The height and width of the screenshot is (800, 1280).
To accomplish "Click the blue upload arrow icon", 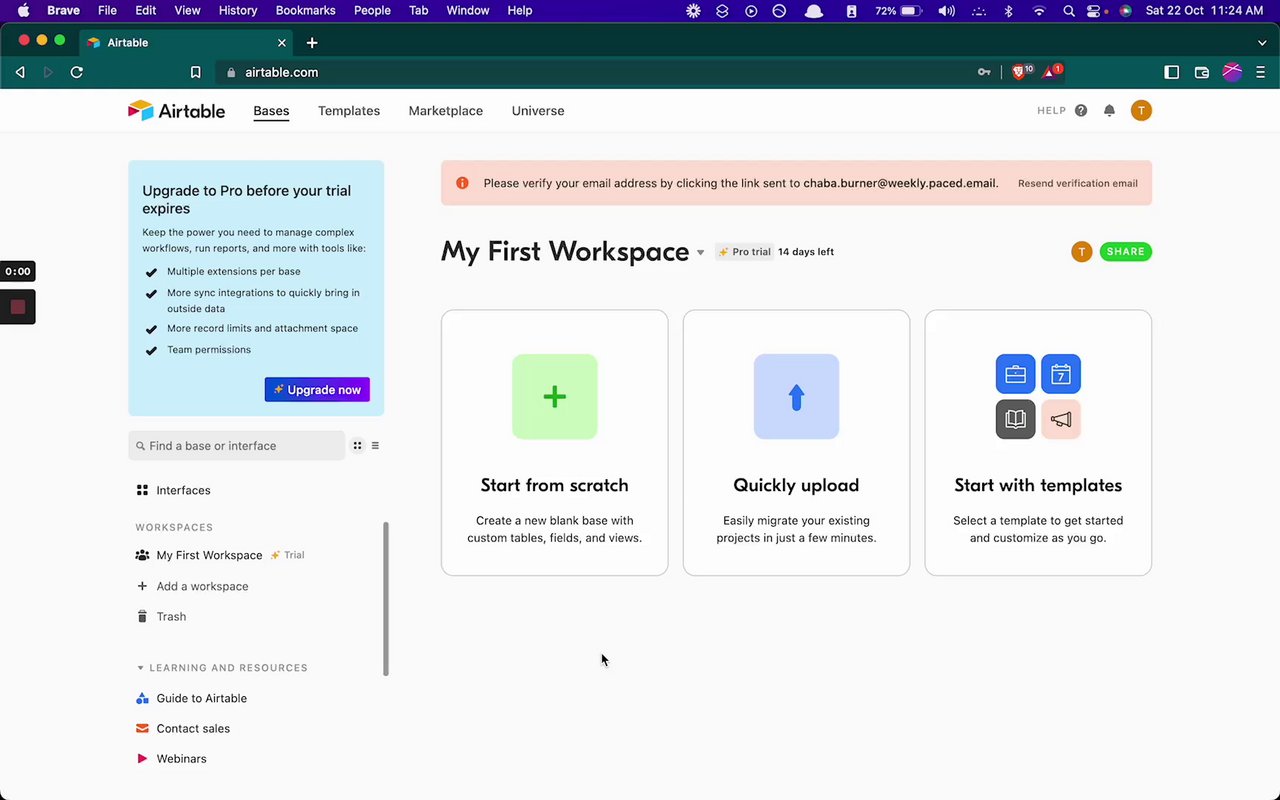I will [x=796, y=397].
